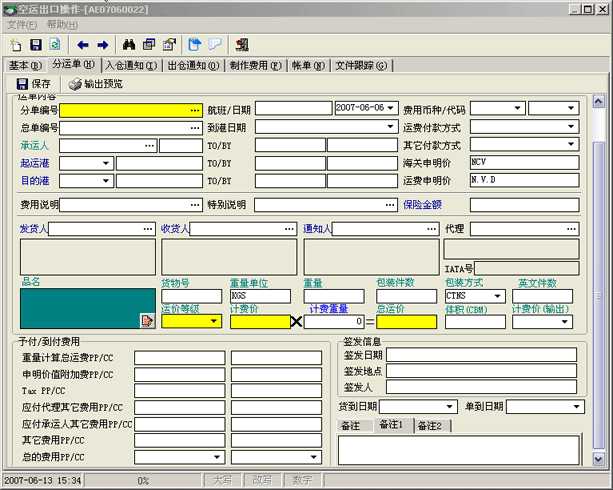Viewport: 613px width, 490px height.
Task: Go to next record with right arrow
Action: pos(102,45)
